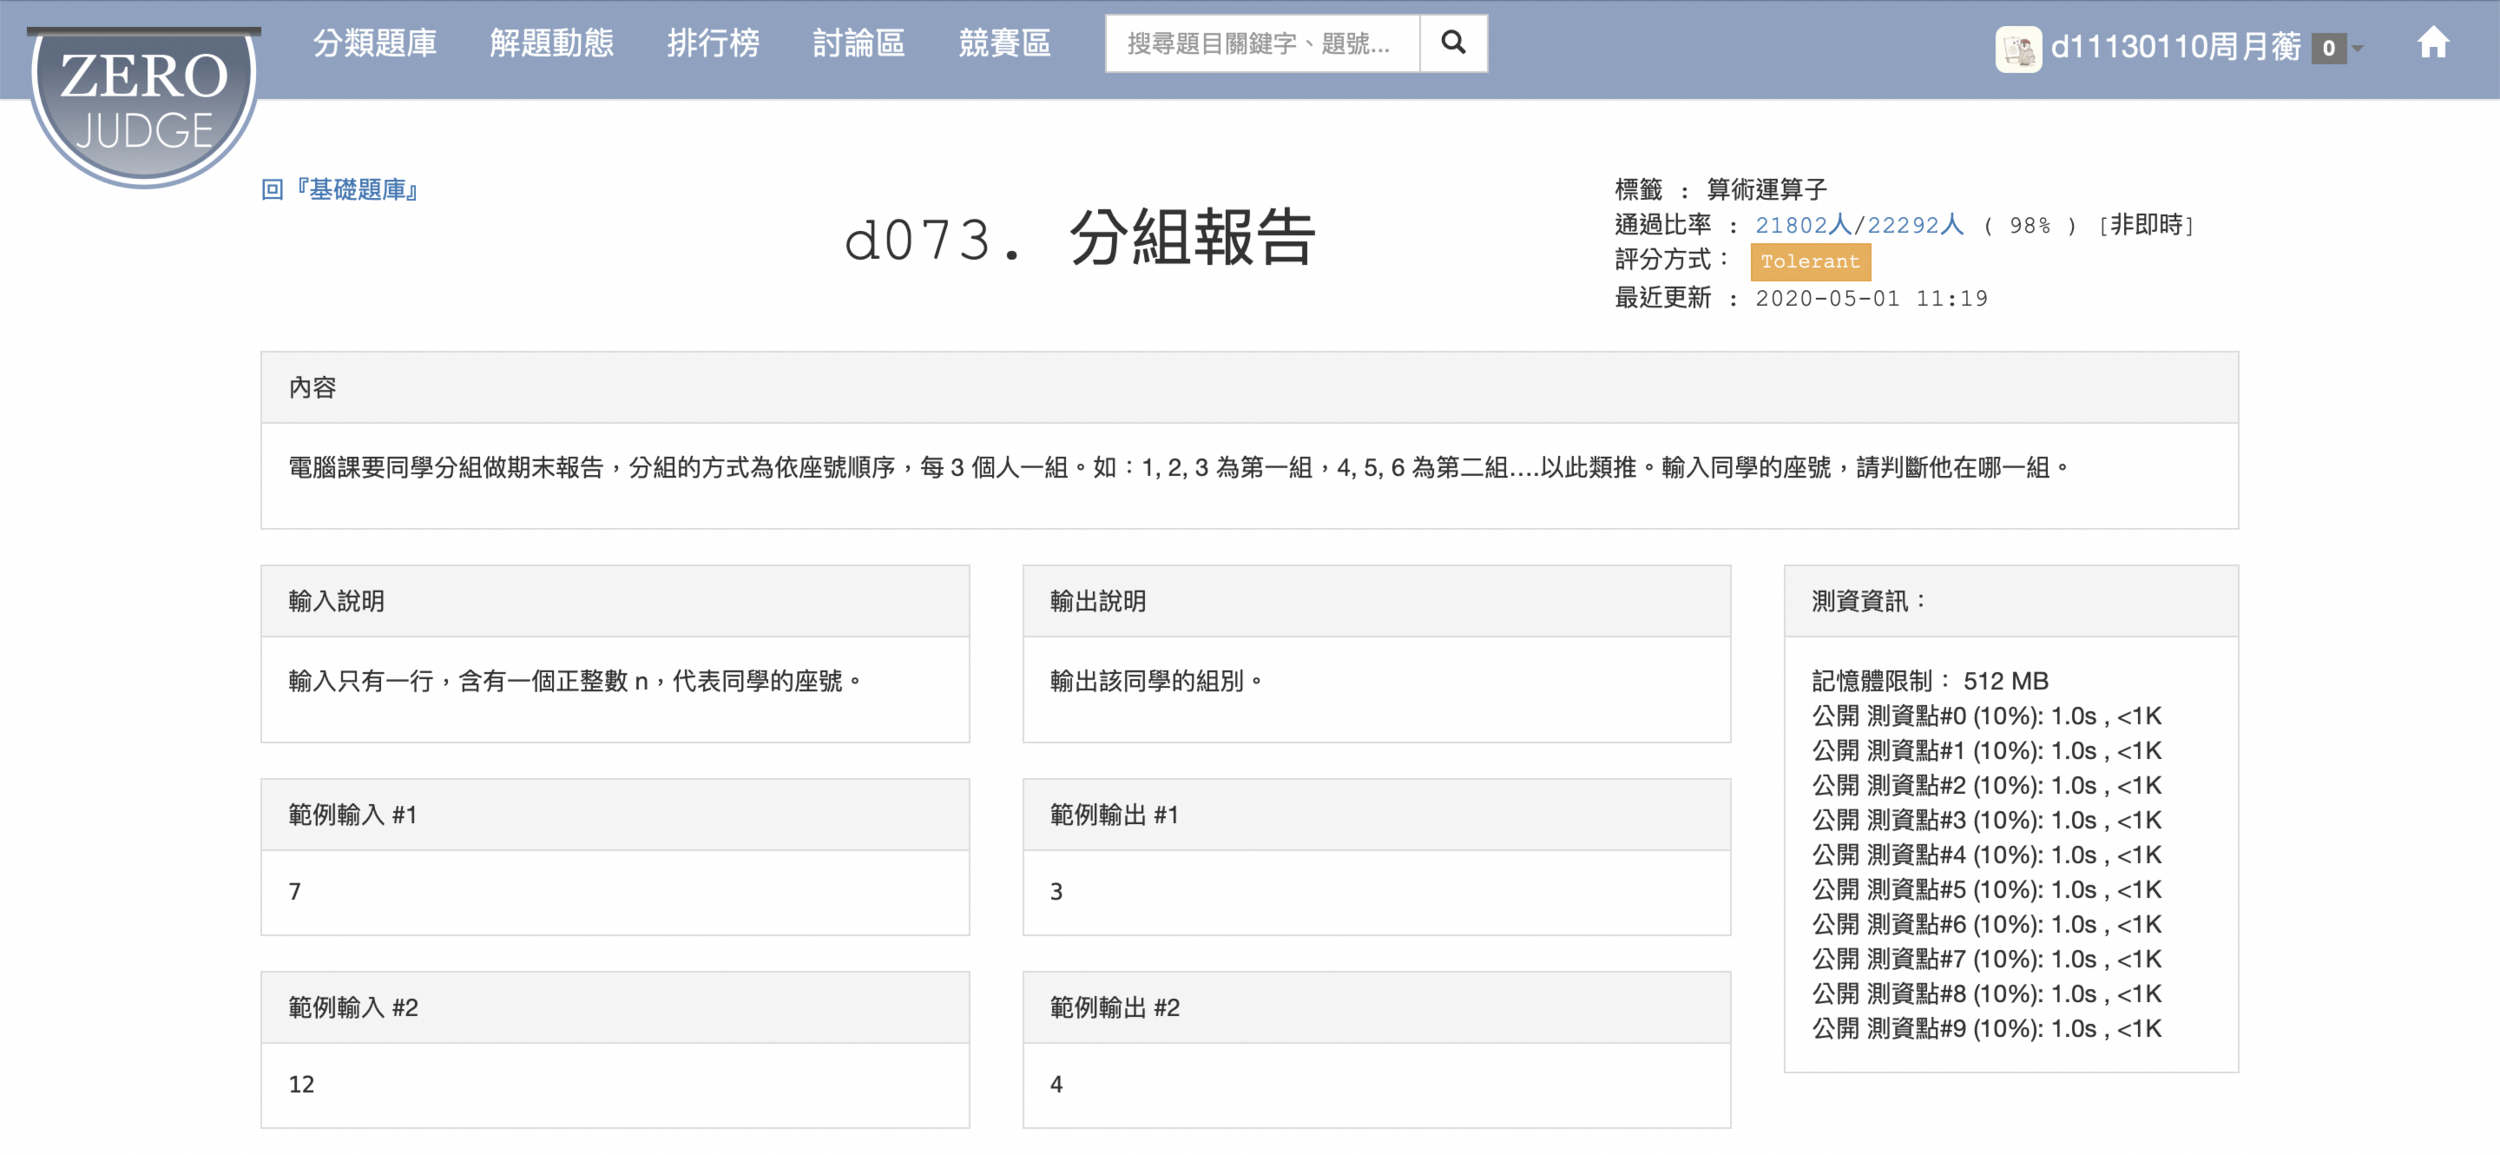Click the 算術運算子 tag

(x=1766, y=189)
